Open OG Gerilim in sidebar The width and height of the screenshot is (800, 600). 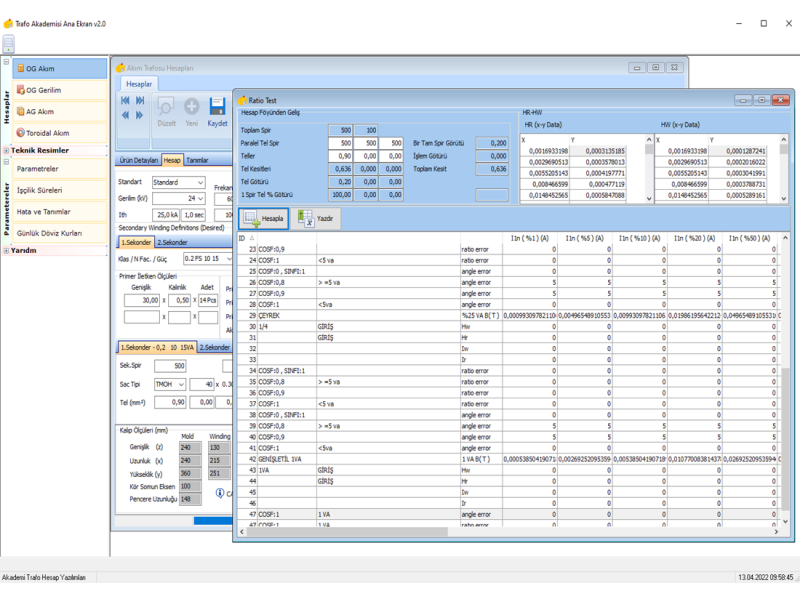(x=59, y=90)
